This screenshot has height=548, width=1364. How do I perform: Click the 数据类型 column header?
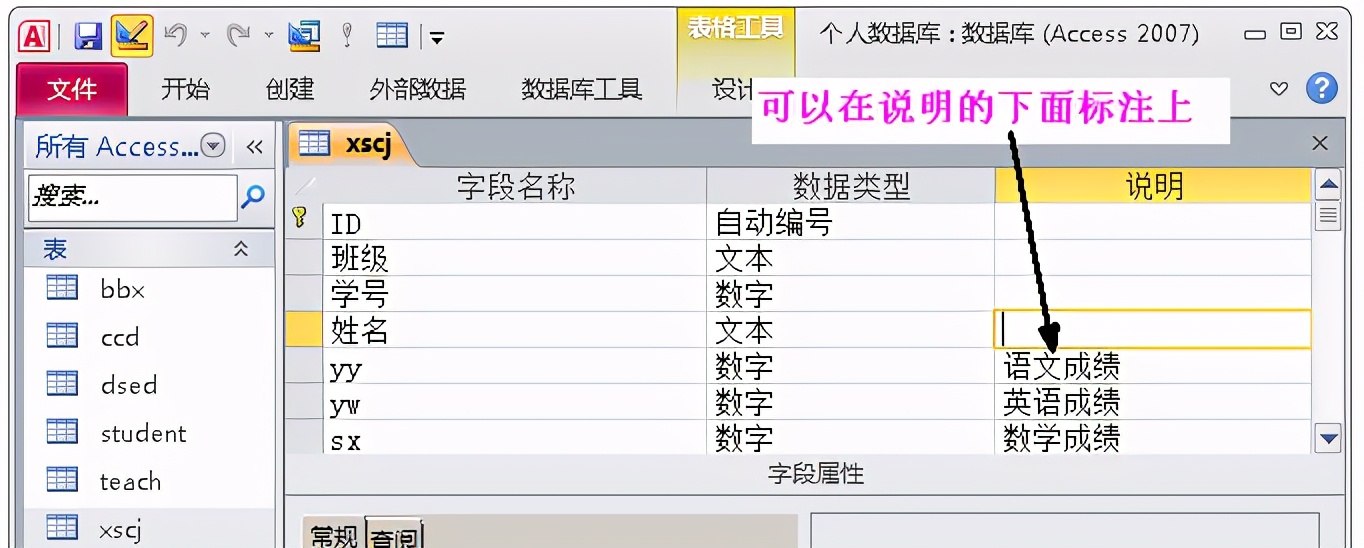(x=851, y=186)
